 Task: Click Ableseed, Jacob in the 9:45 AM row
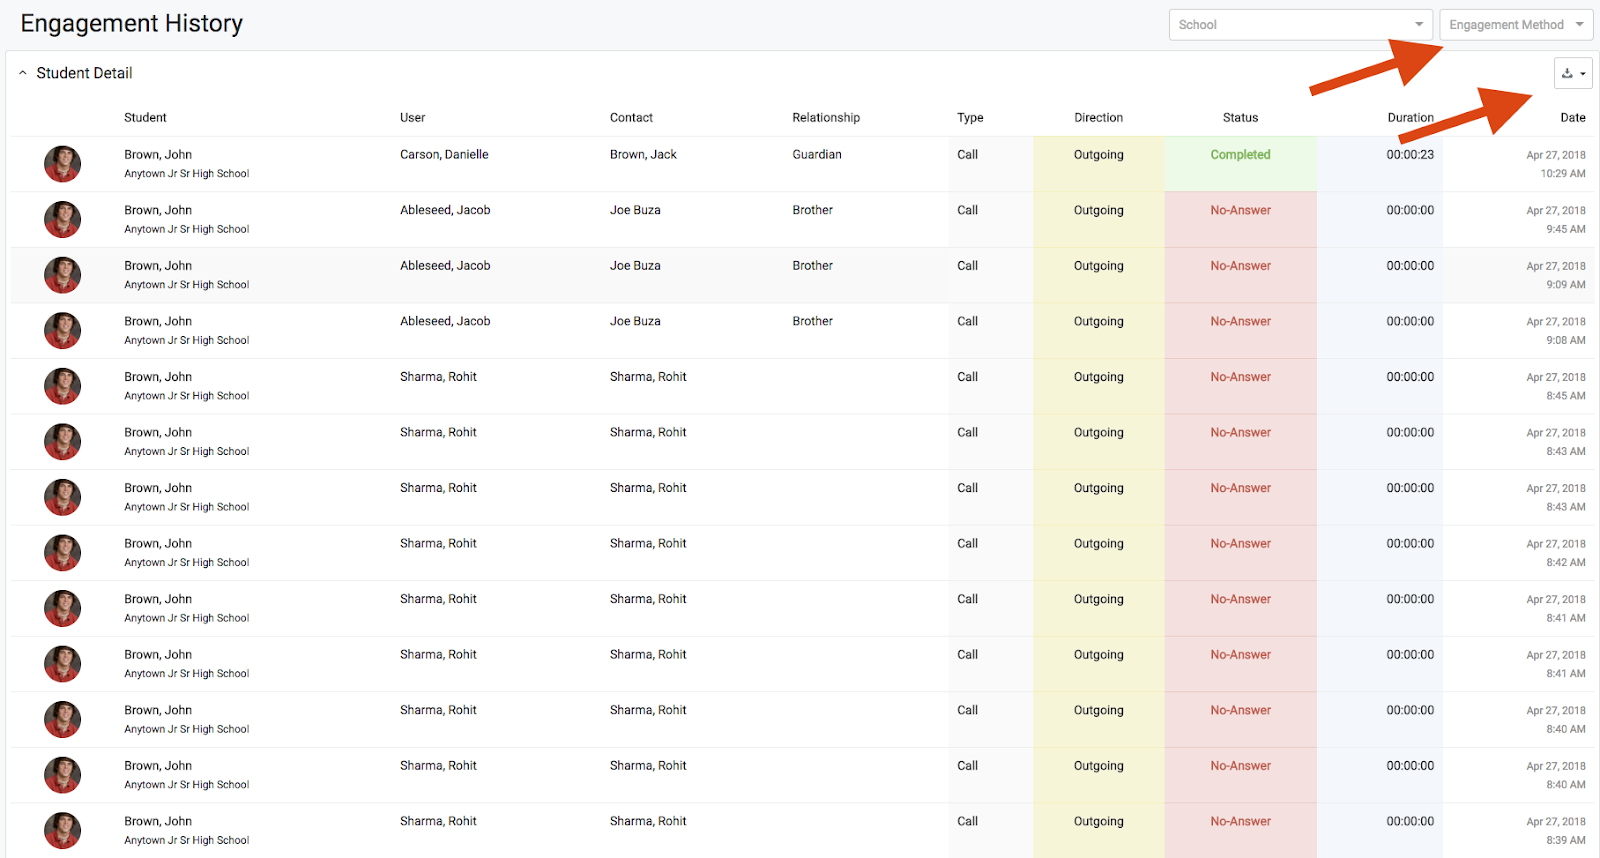(x=445, y=210)
